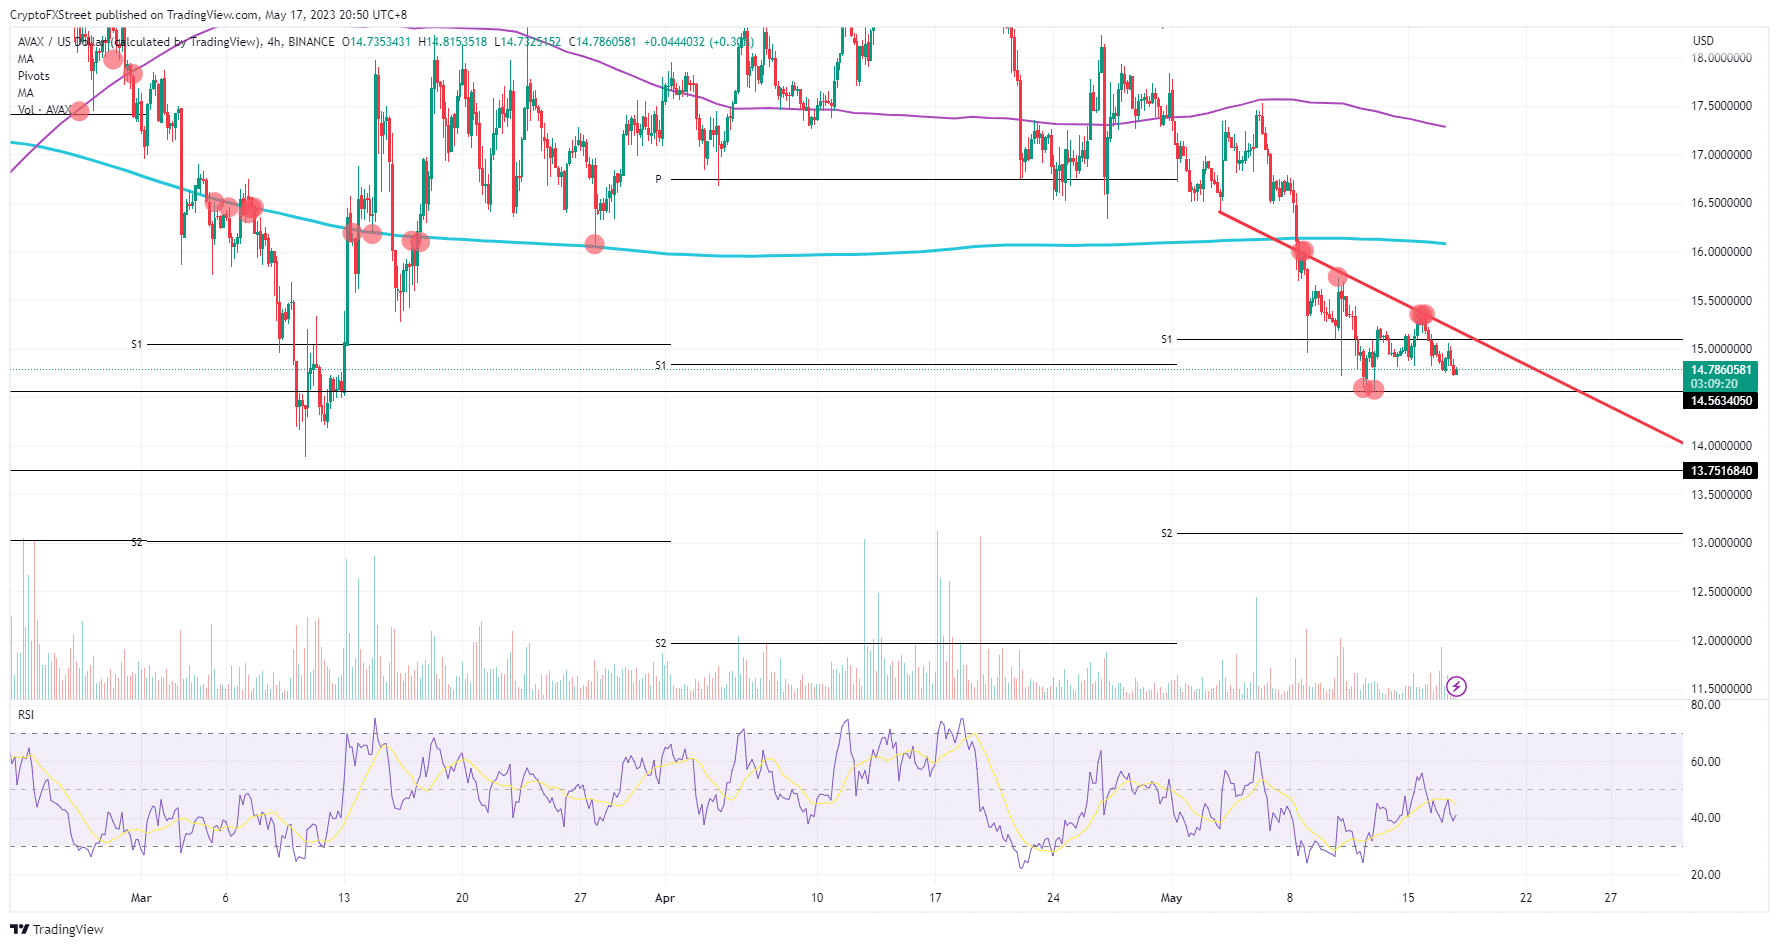Click the 10 date on the time axis
Screen dimensions: 1779x947
tap(817, 898)
